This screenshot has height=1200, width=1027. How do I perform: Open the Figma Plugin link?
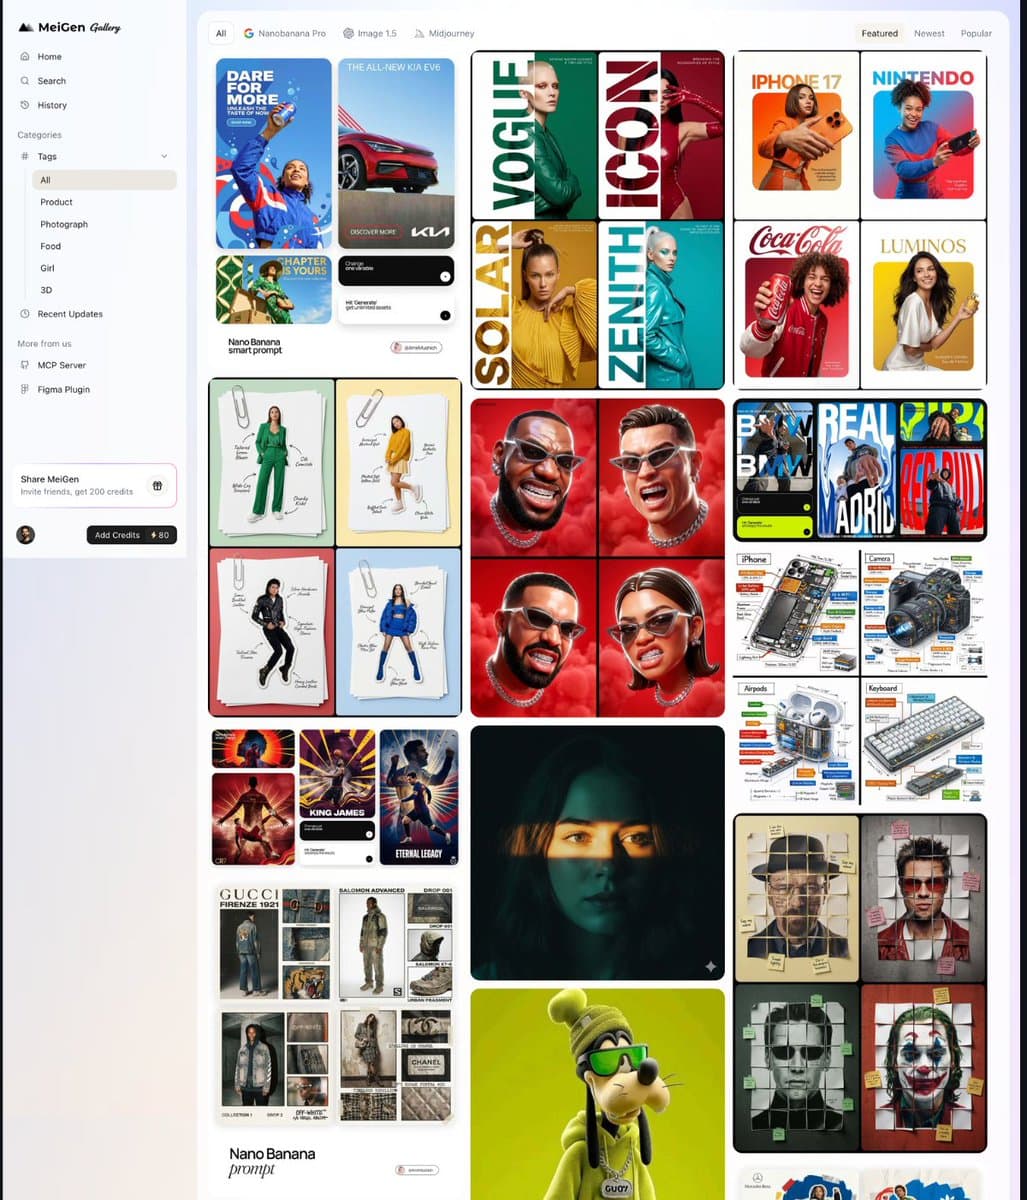[x=62, y=389]
